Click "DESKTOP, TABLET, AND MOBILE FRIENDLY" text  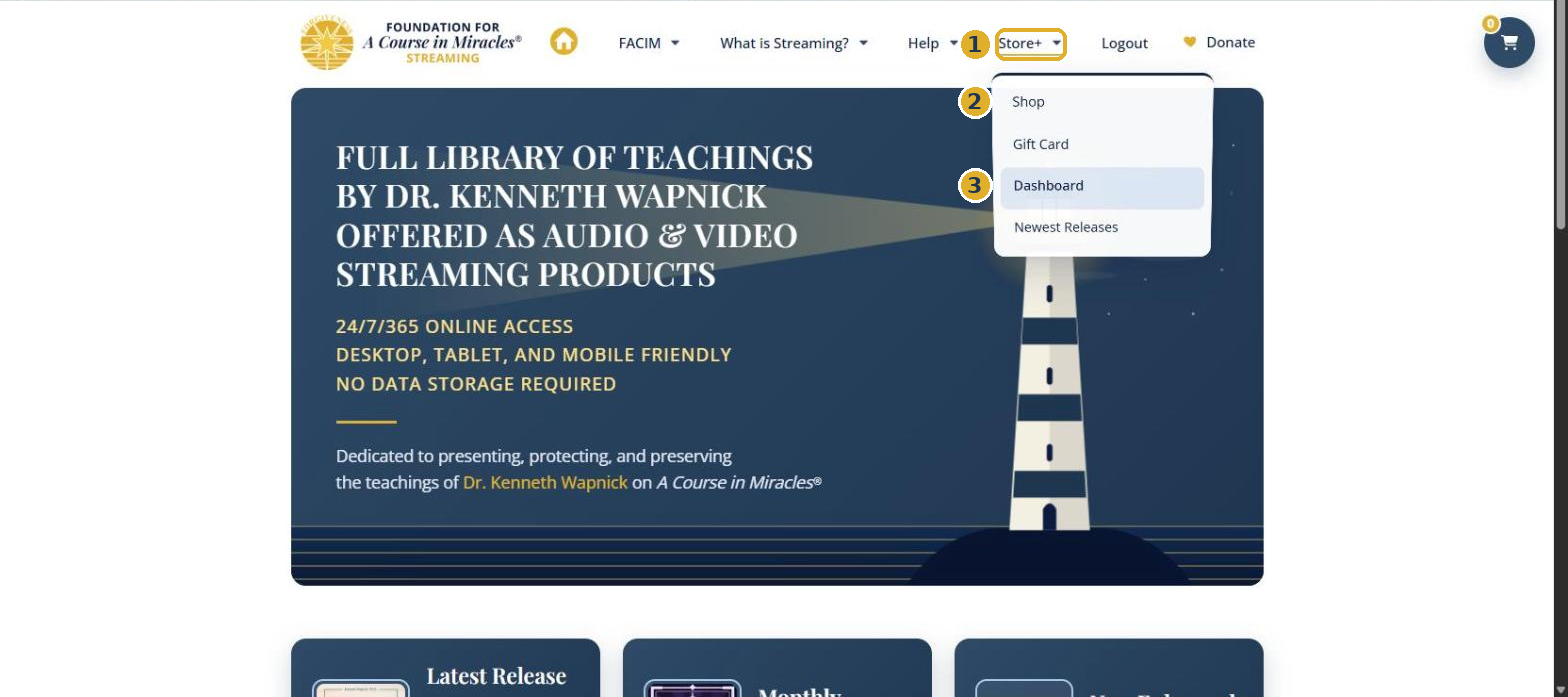pyautogui.click(x=534, y=355)
